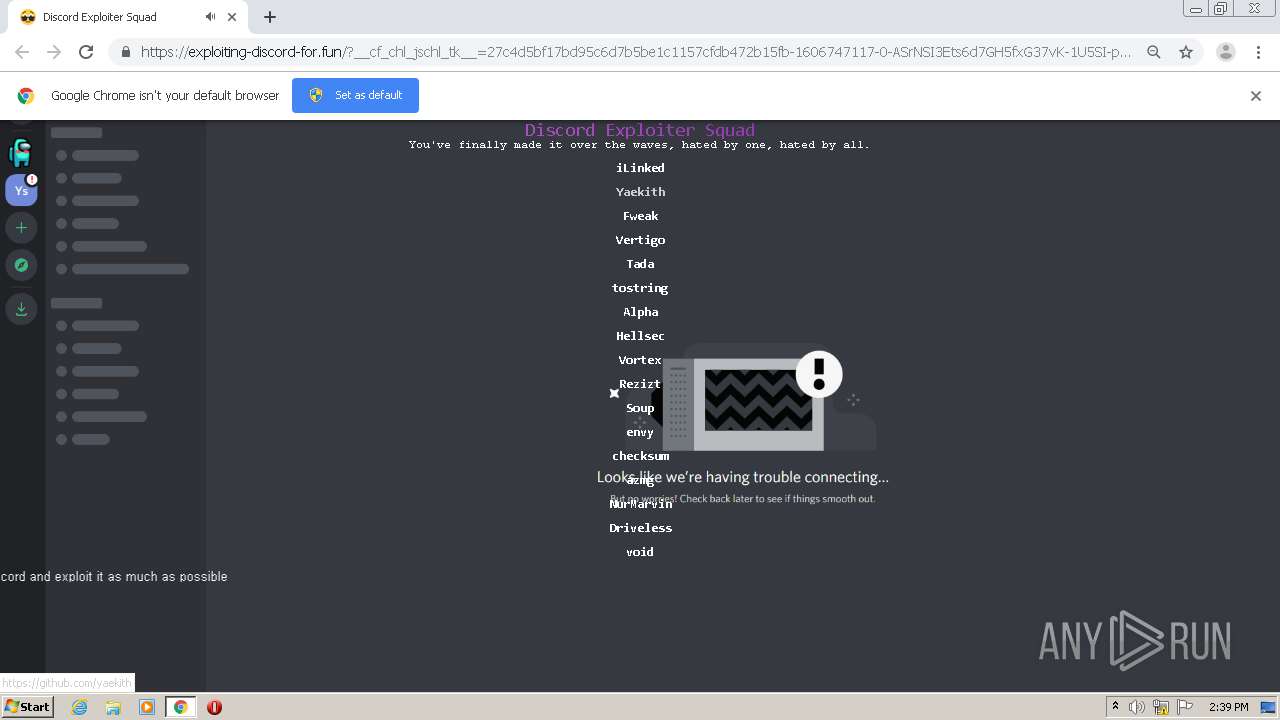Set Chrome as default browser
Screen dimensions: 1280x720
point(355,95)
